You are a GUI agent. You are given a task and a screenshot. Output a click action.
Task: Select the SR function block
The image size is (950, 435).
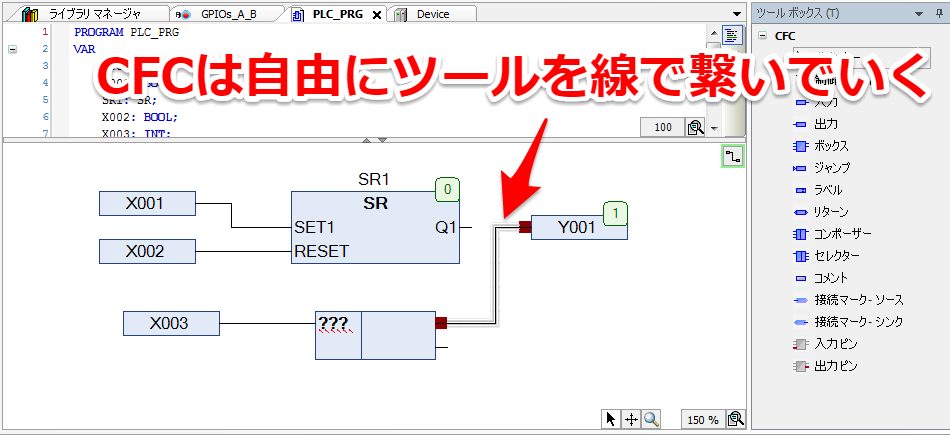tap(375, 226)
